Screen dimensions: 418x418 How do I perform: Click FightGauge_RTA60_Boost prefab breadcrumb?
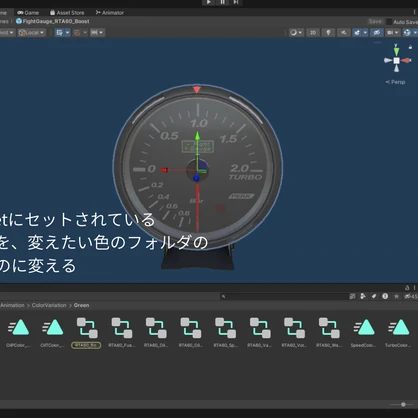click(x=53, y=21)
